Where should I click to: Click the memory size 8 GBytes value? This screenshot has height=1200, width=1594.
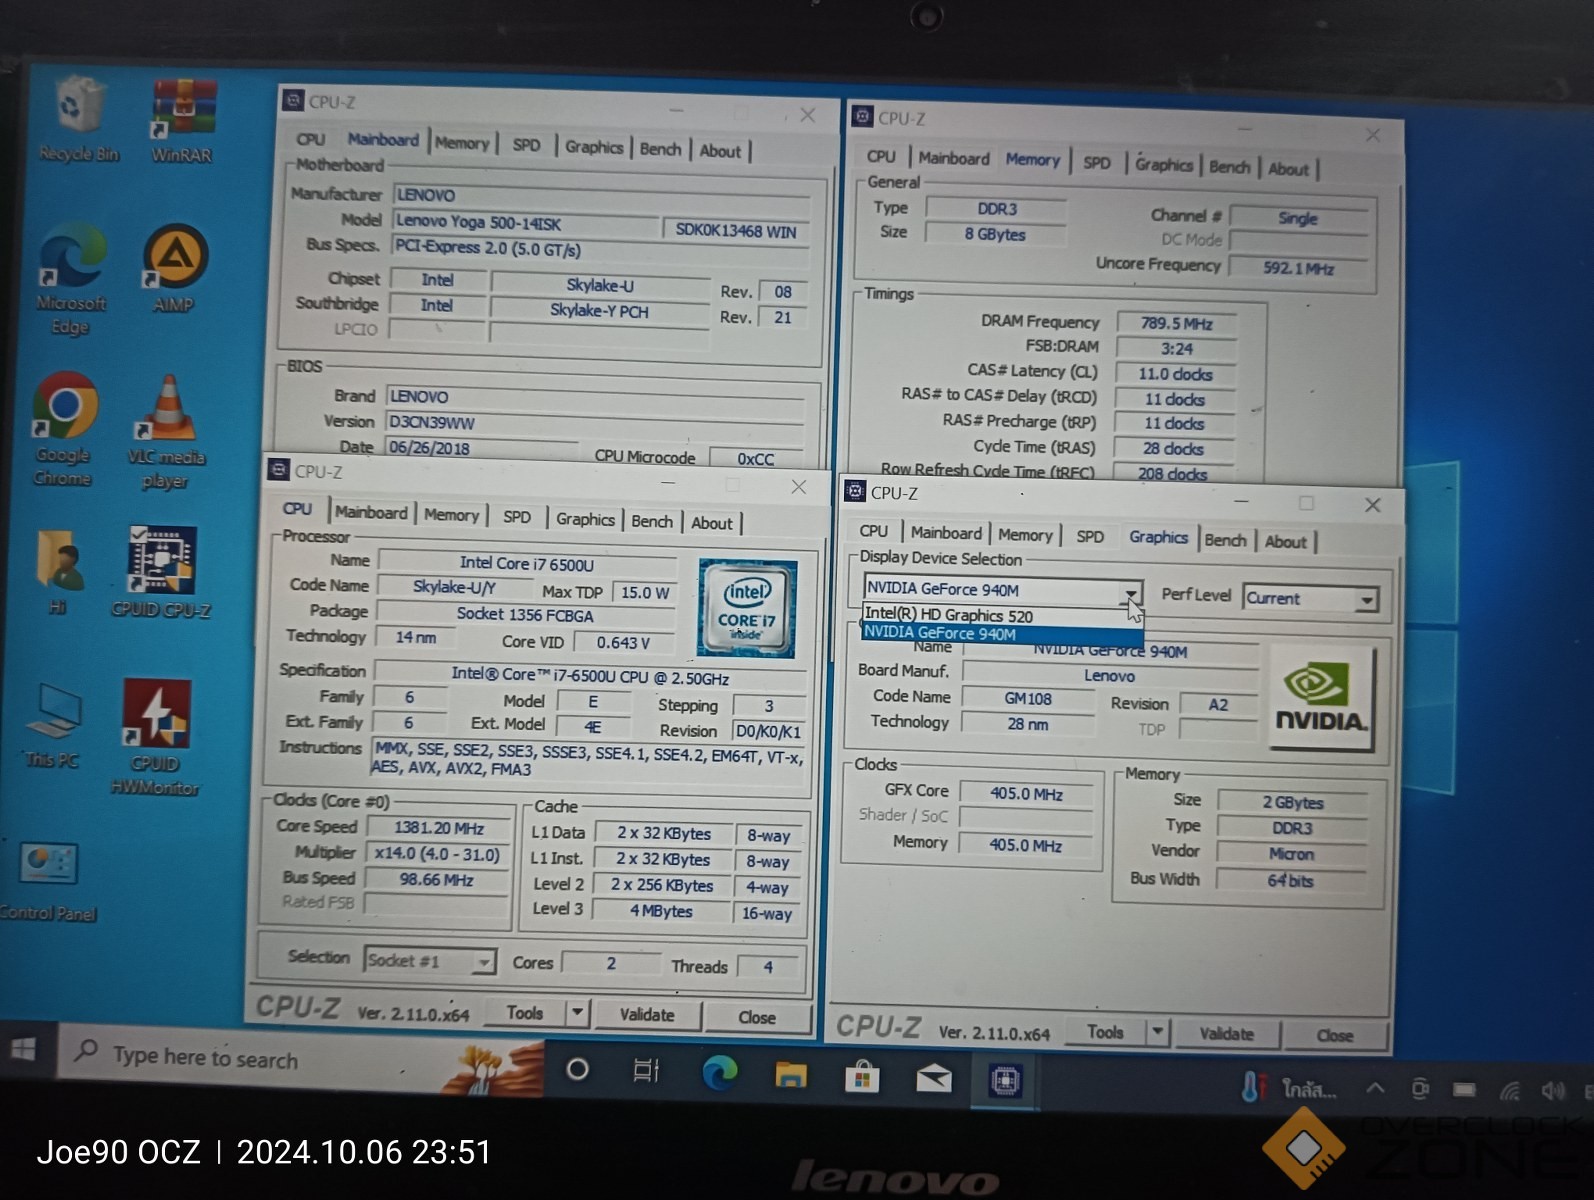pos(995,233)
